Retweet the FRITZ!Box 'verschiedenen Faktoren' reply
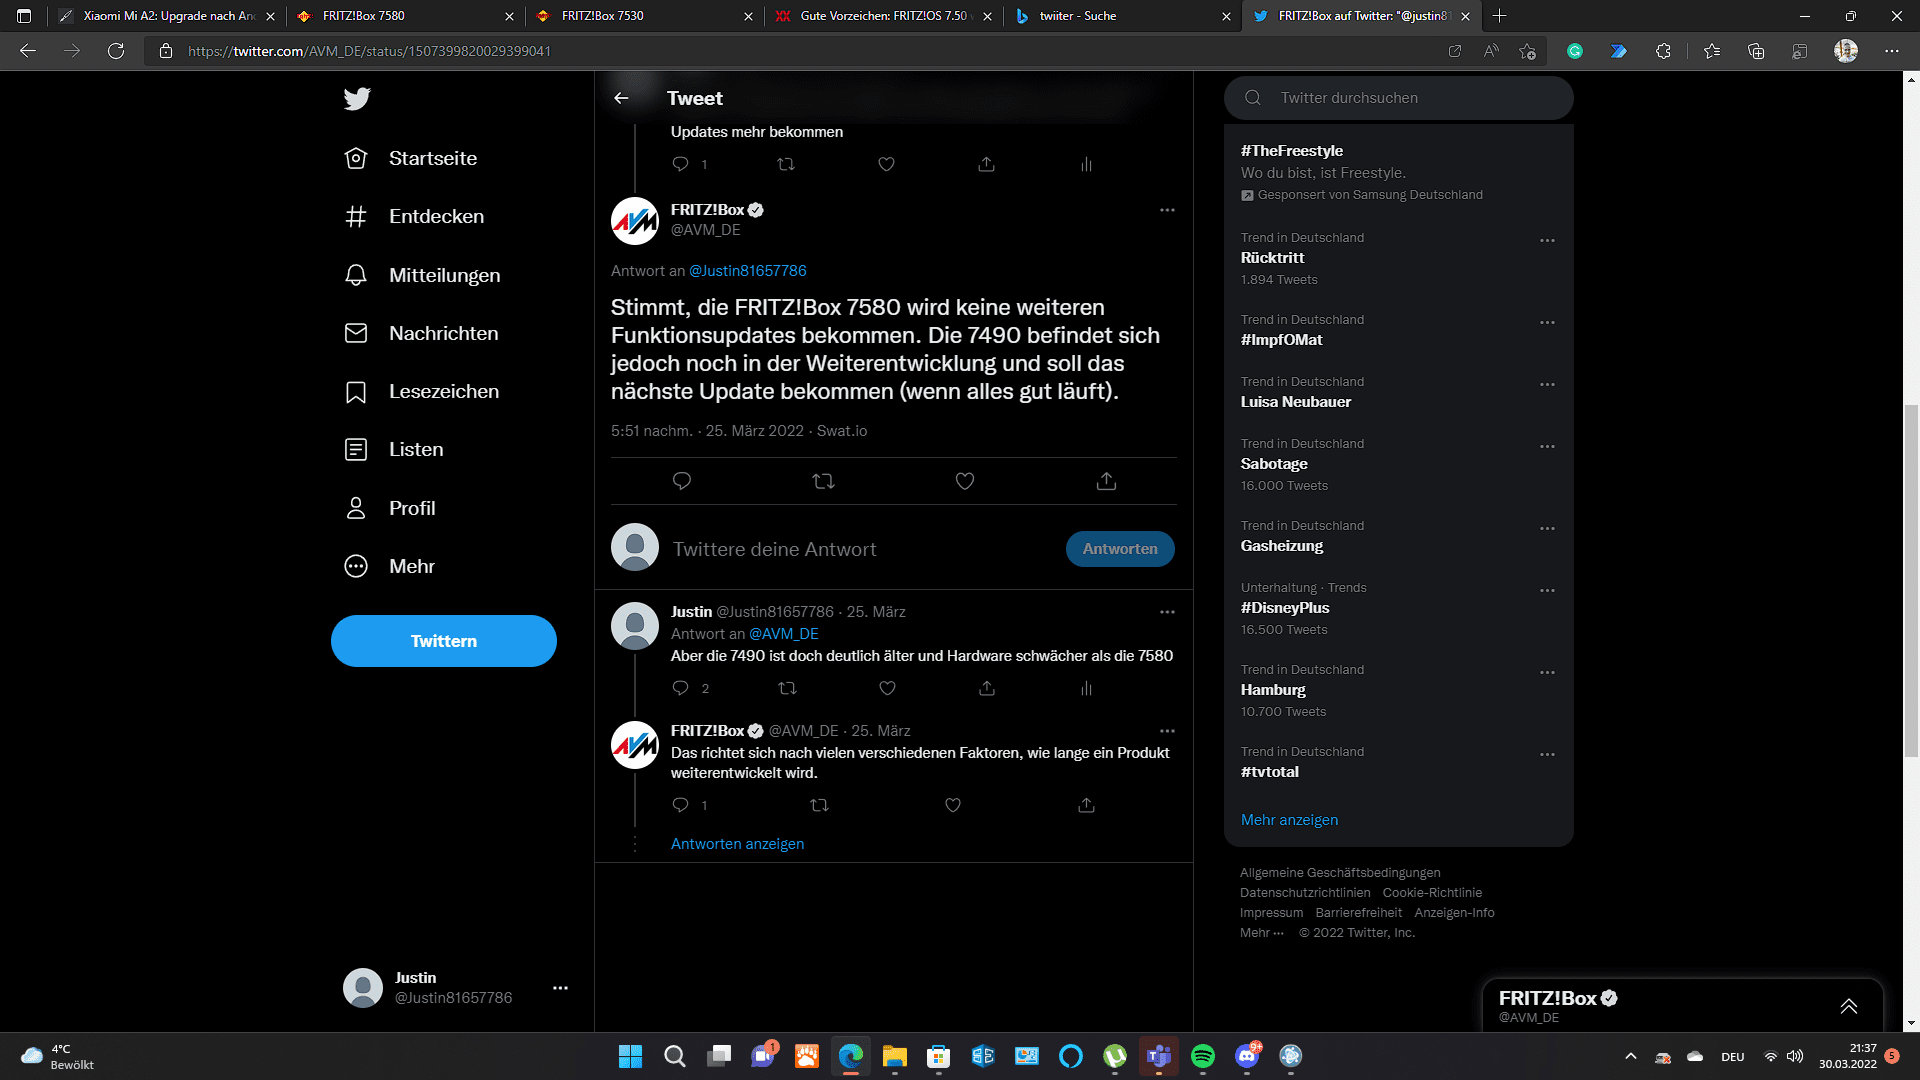Screen dimensions: 1920x1080 coord(819,805)
